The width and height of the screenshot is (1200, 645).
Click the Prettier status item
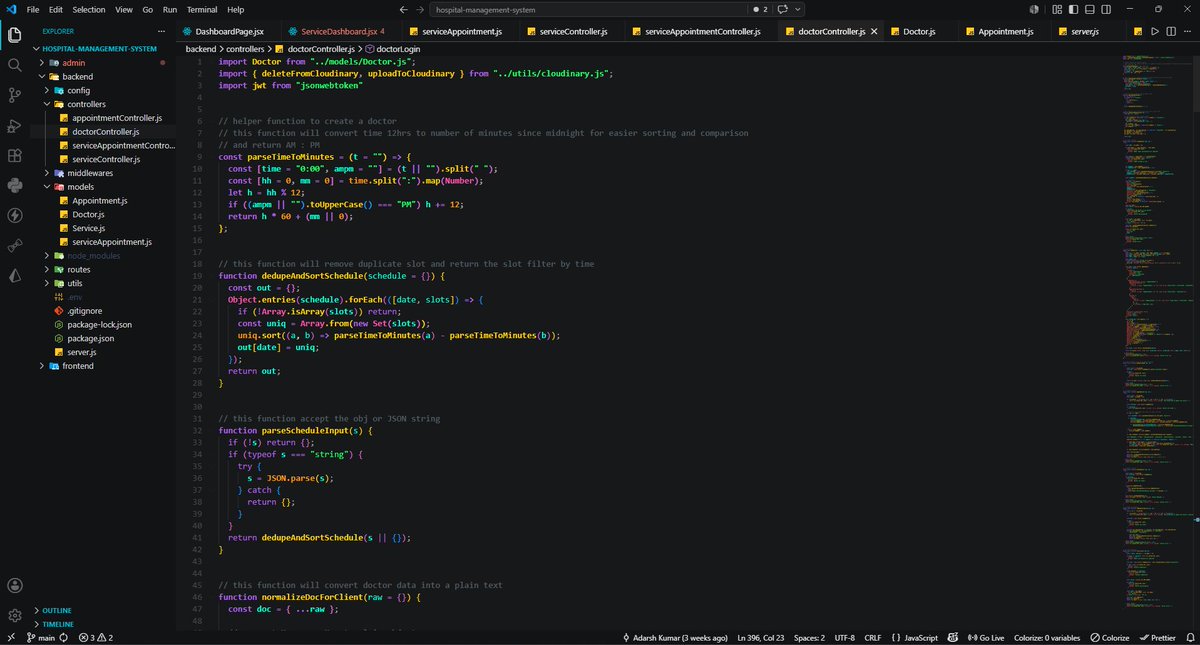click(1156, 637)
